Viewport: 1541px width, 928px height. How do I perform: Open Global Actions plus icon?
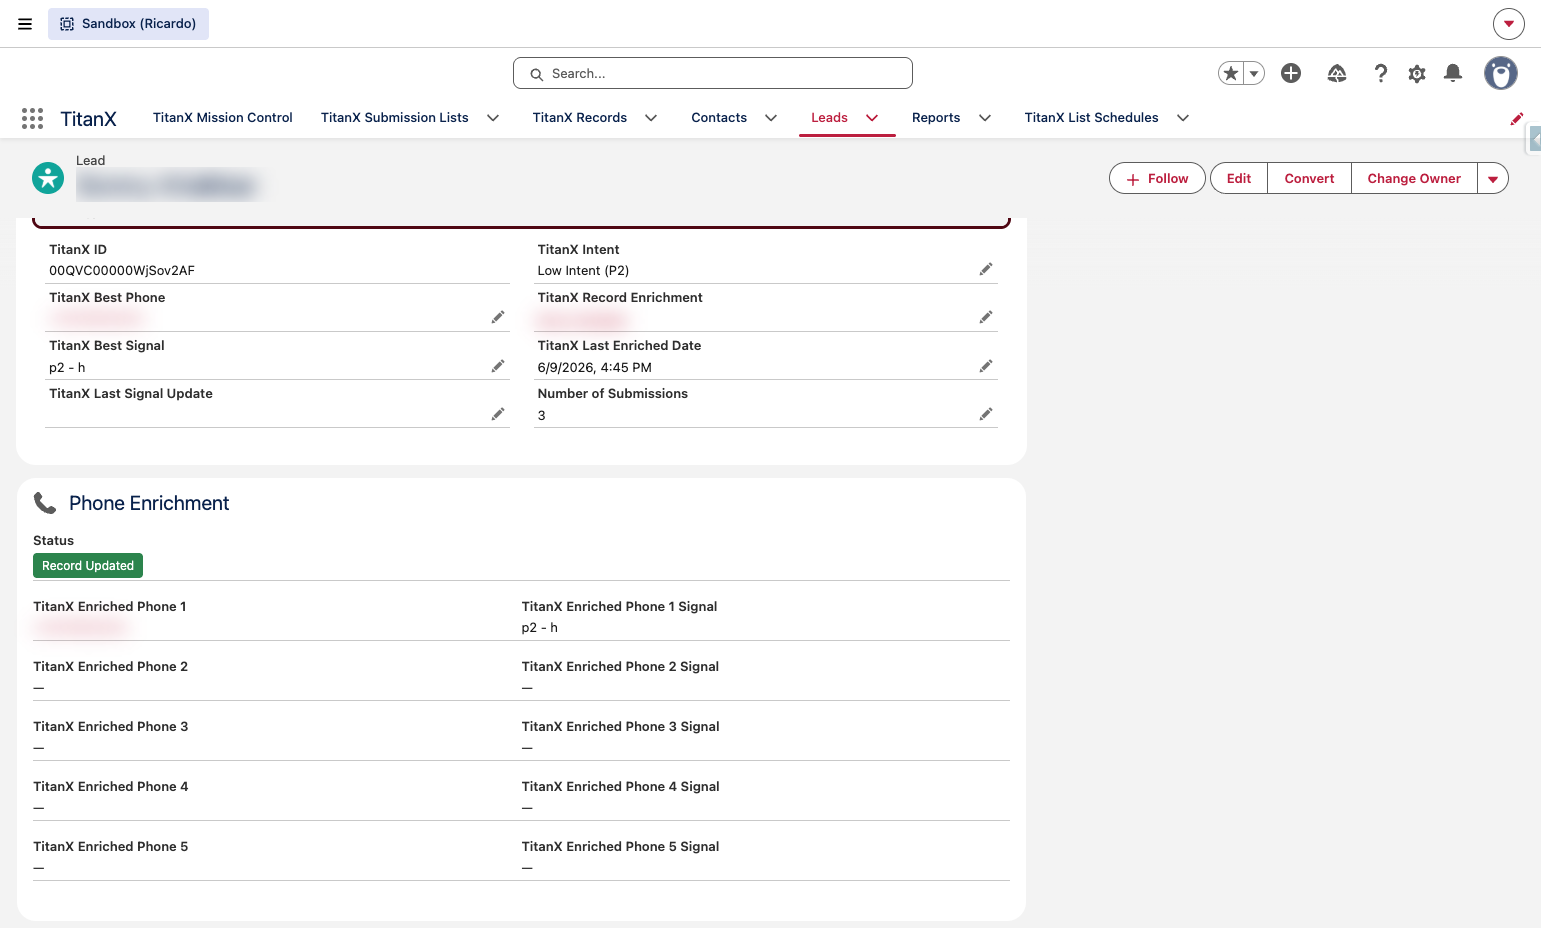(x=1291, y=73)
